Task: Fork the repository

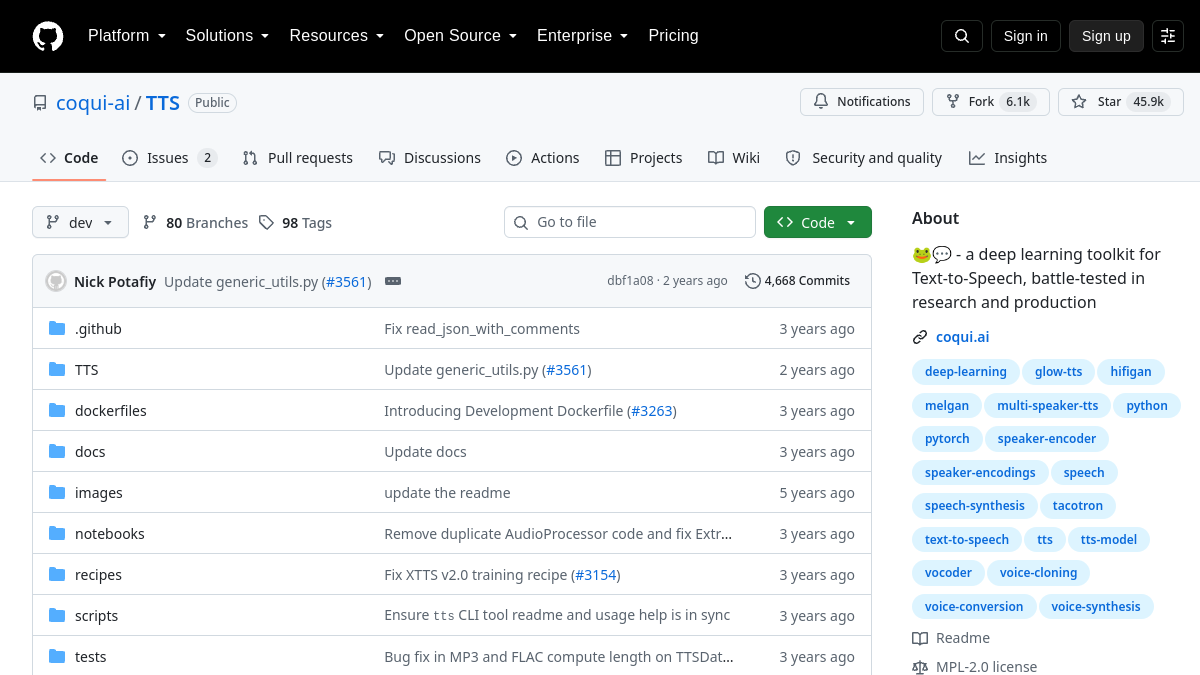Action: point(991,102)
